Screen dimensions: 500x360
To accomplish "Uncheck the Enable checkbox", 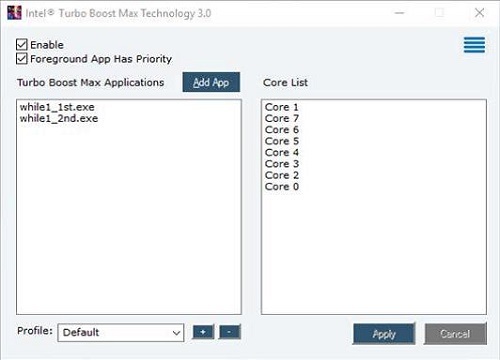I will pyautogui.click(x=22, y=44).
